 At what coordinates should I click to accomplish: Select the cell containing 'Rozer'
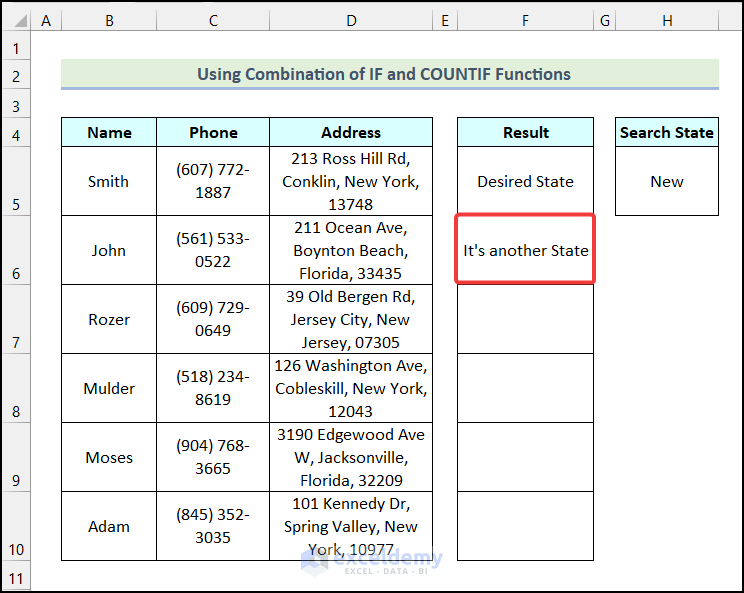109,319
